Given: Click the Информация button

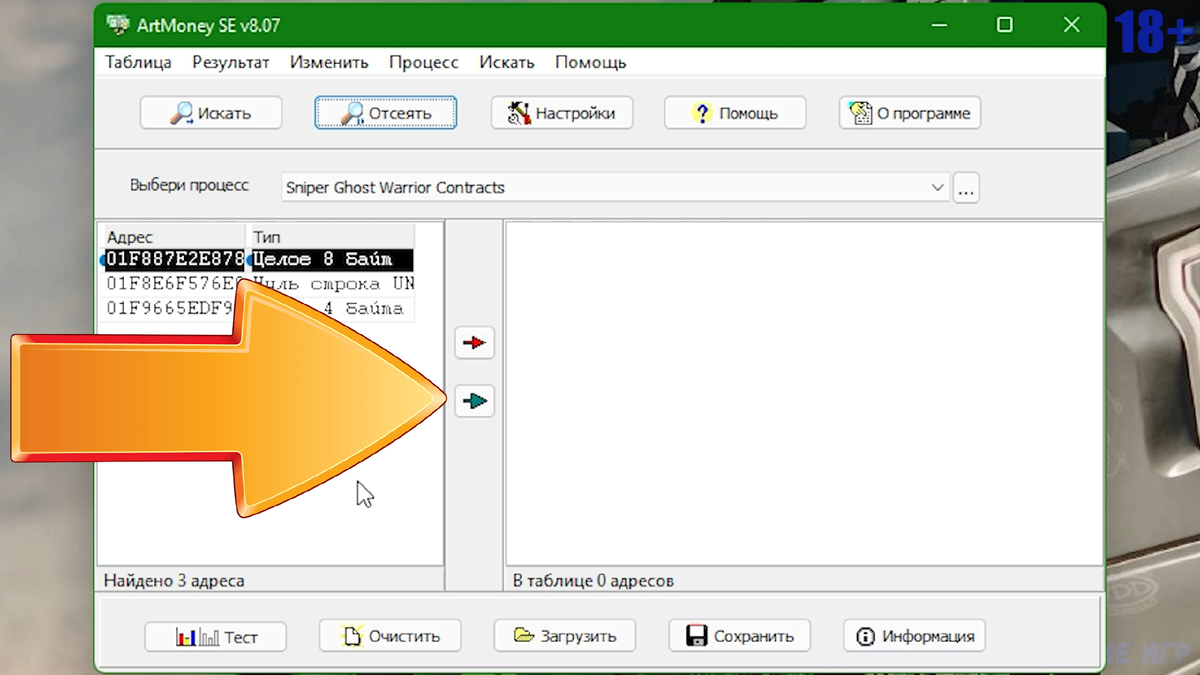Looking at the screenshot, I should click(914, 636).
